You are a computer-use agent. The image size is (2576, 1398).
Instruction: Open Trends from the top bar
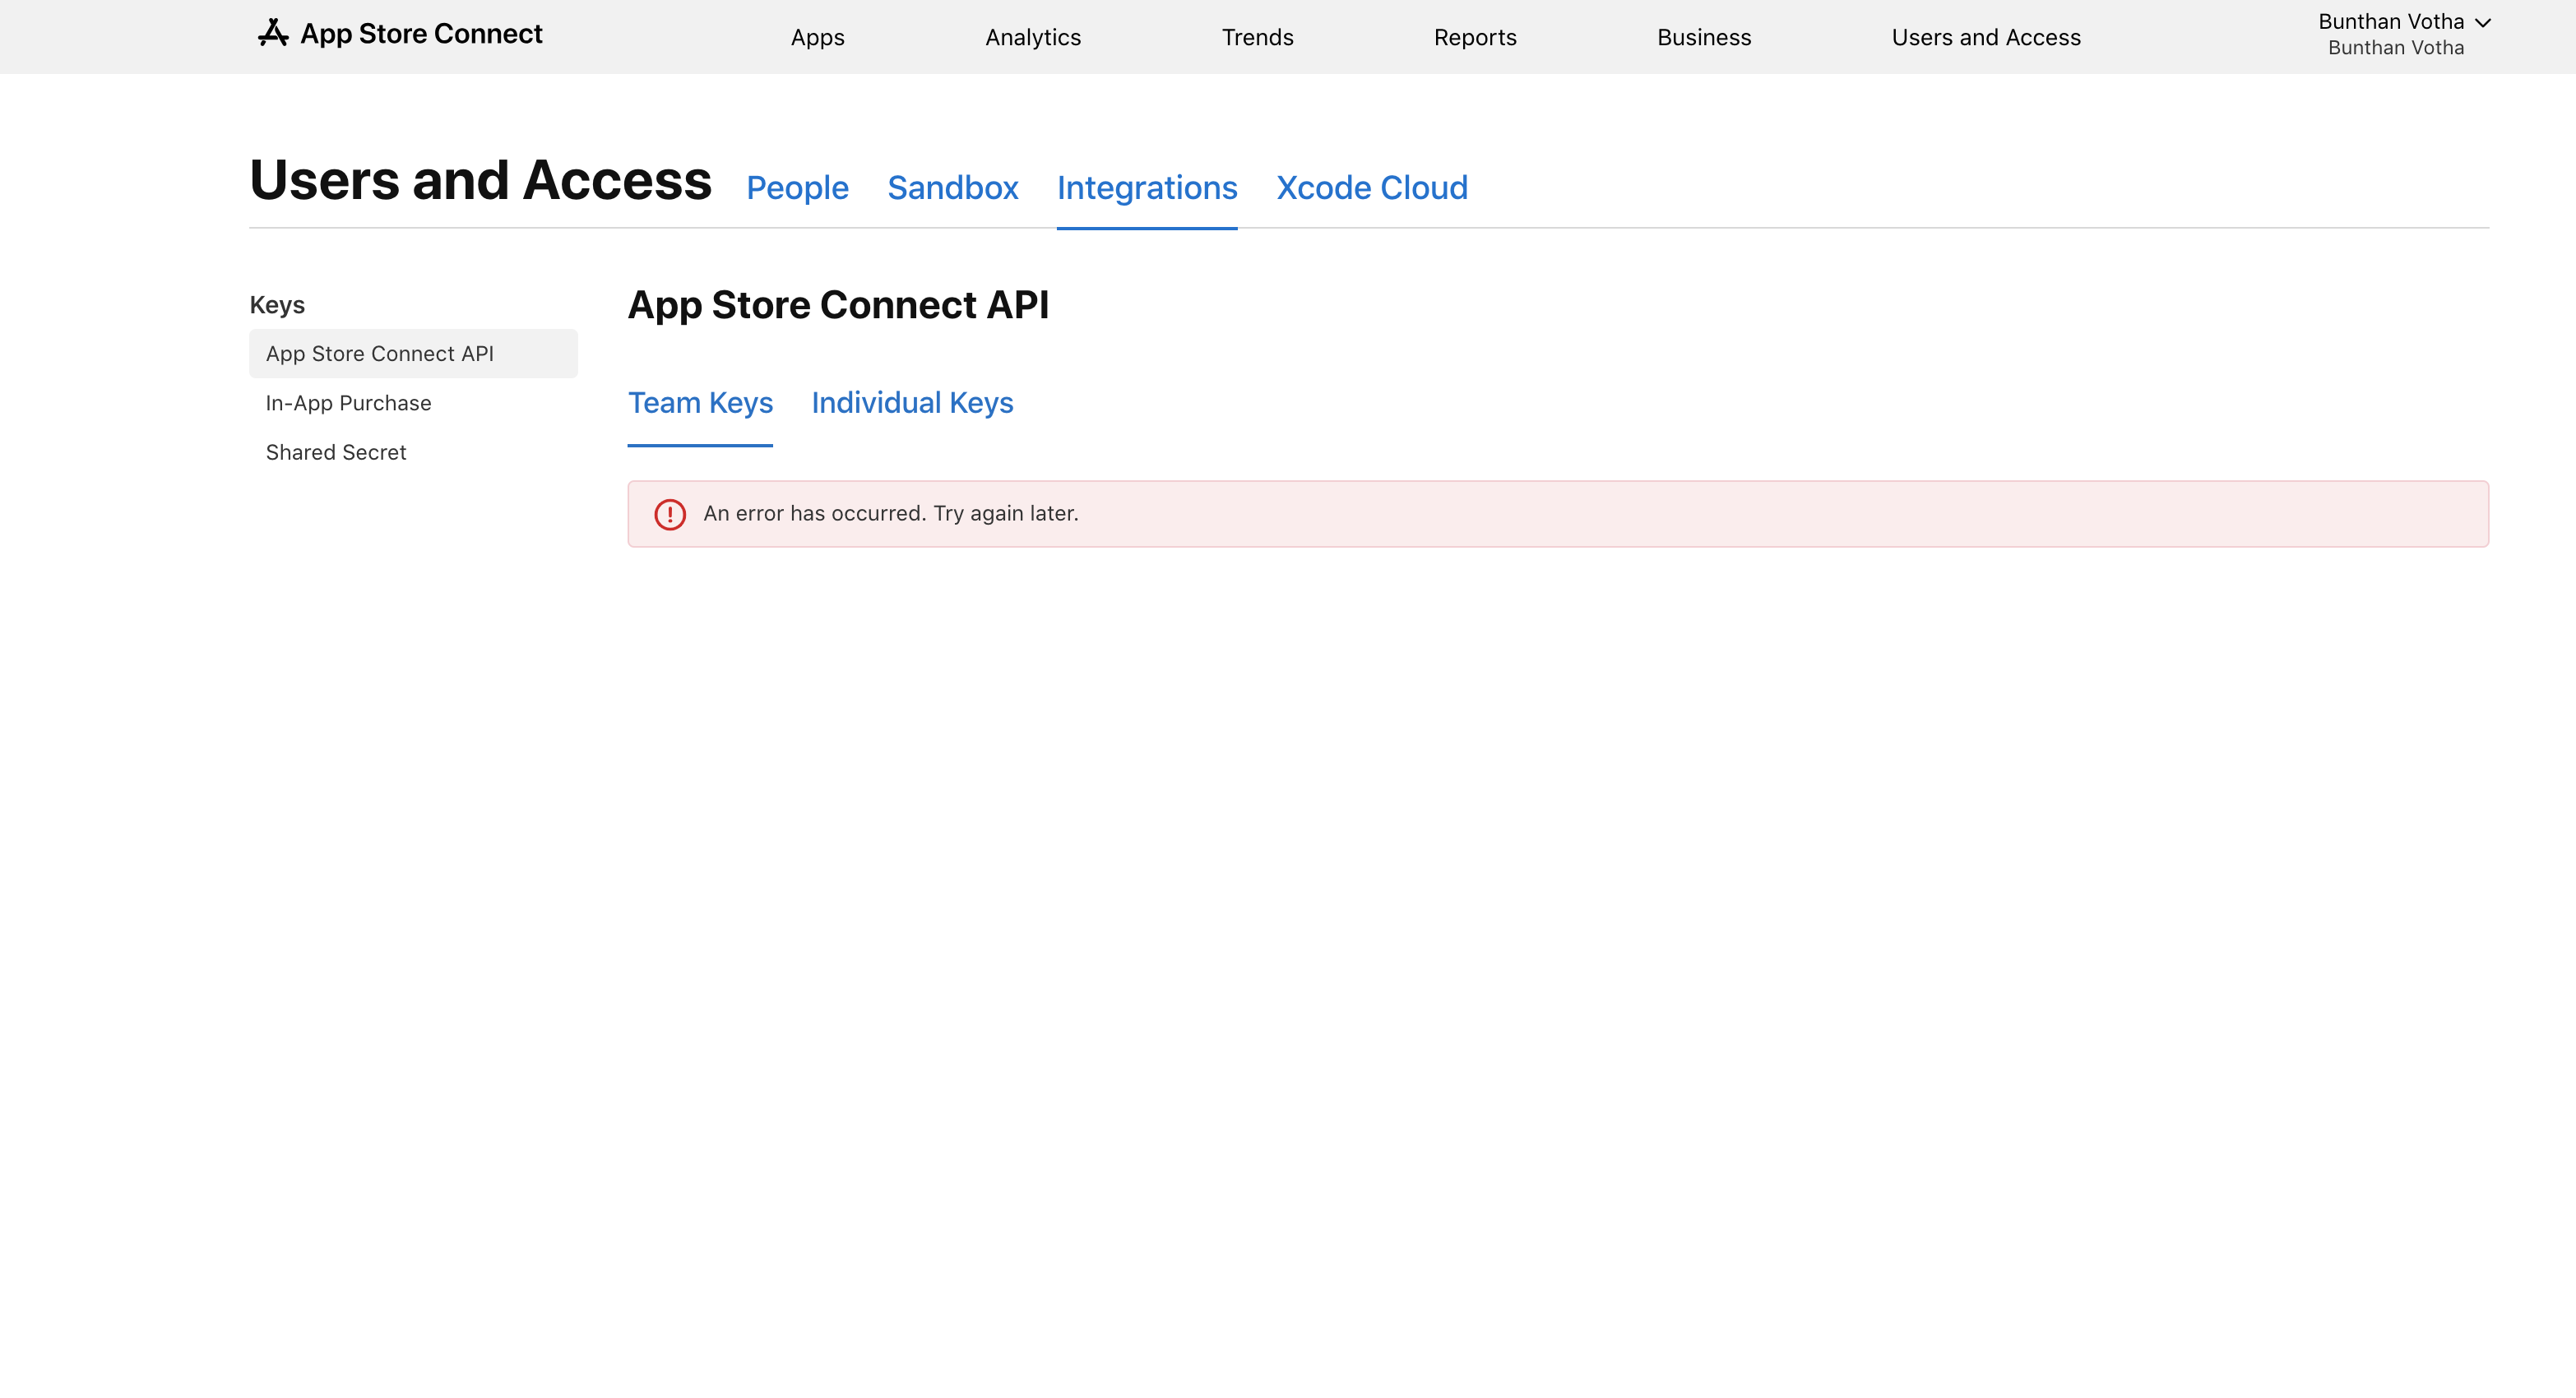(x=1257, y=38)
